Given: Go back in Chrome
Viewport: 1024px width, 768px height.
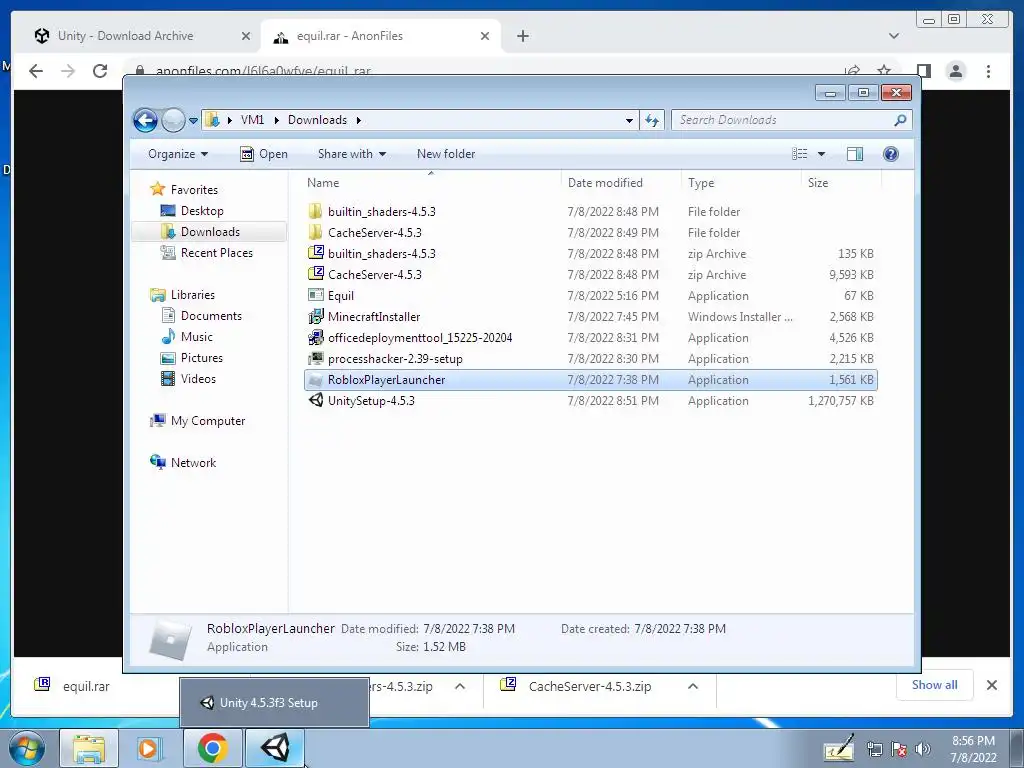Looking at the screenshot, I should 36,71.
